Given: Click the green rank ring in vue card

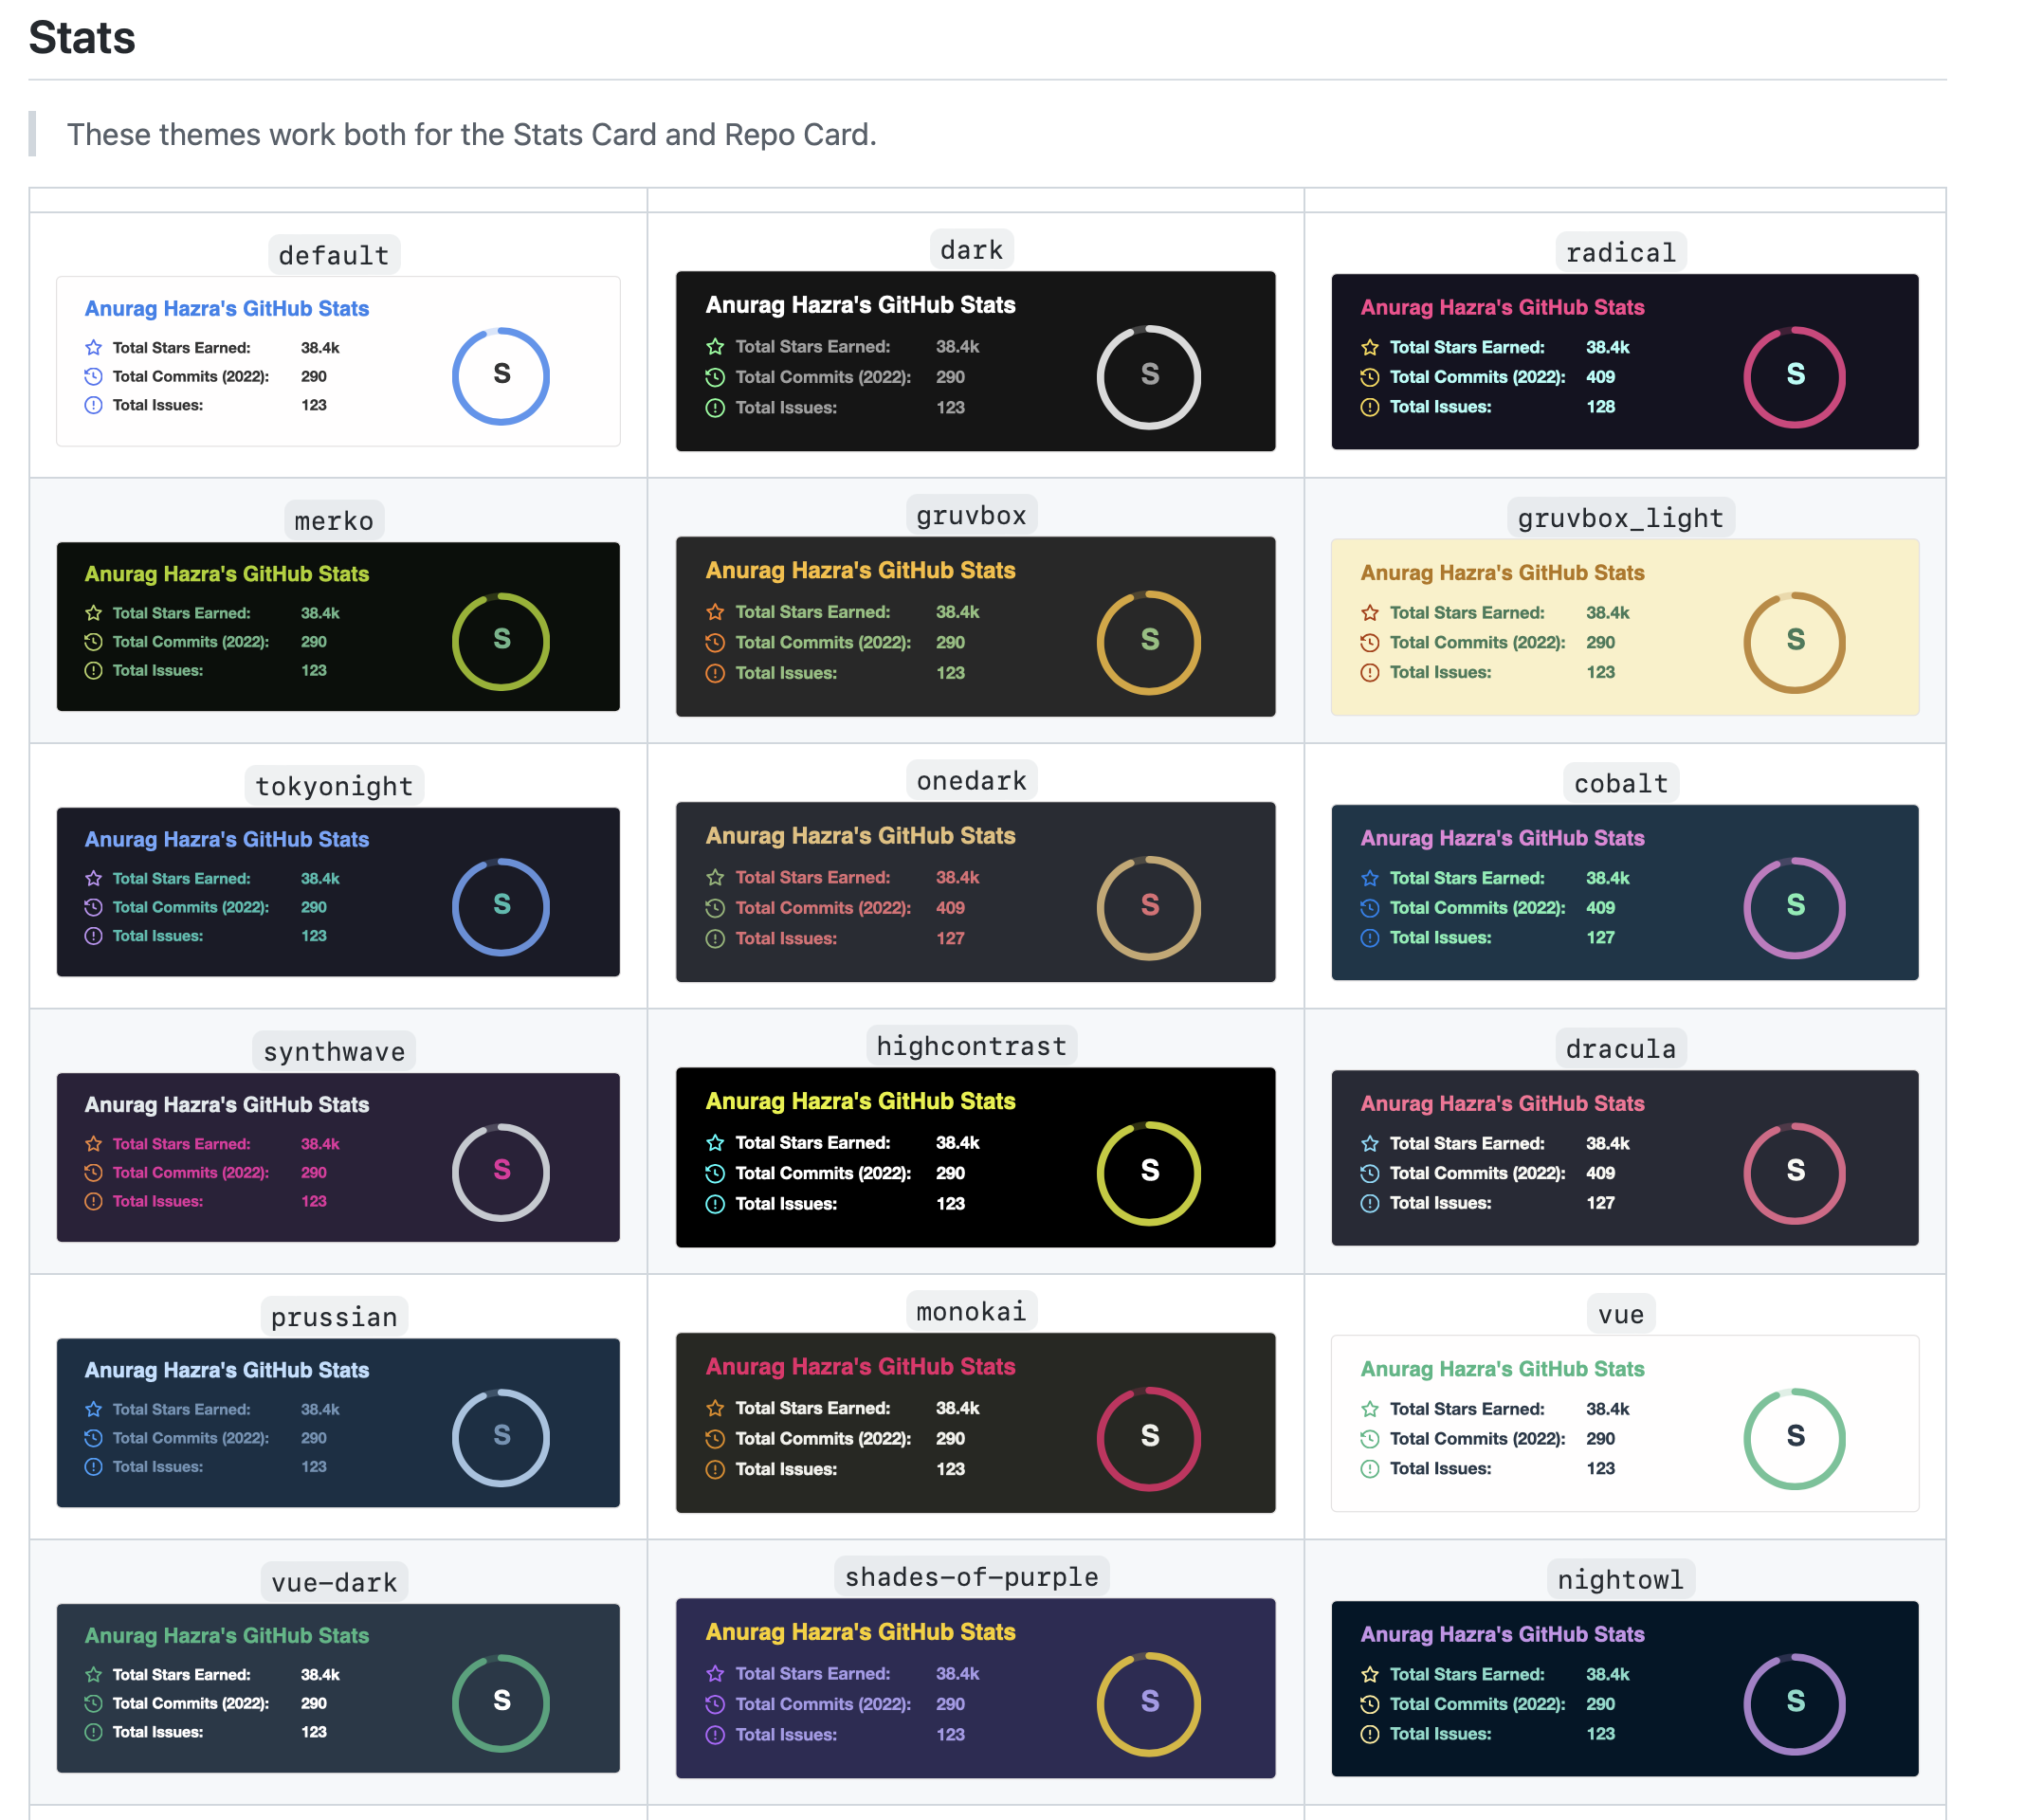Looking at the screenshot, I should [x=1794, y=1438].
